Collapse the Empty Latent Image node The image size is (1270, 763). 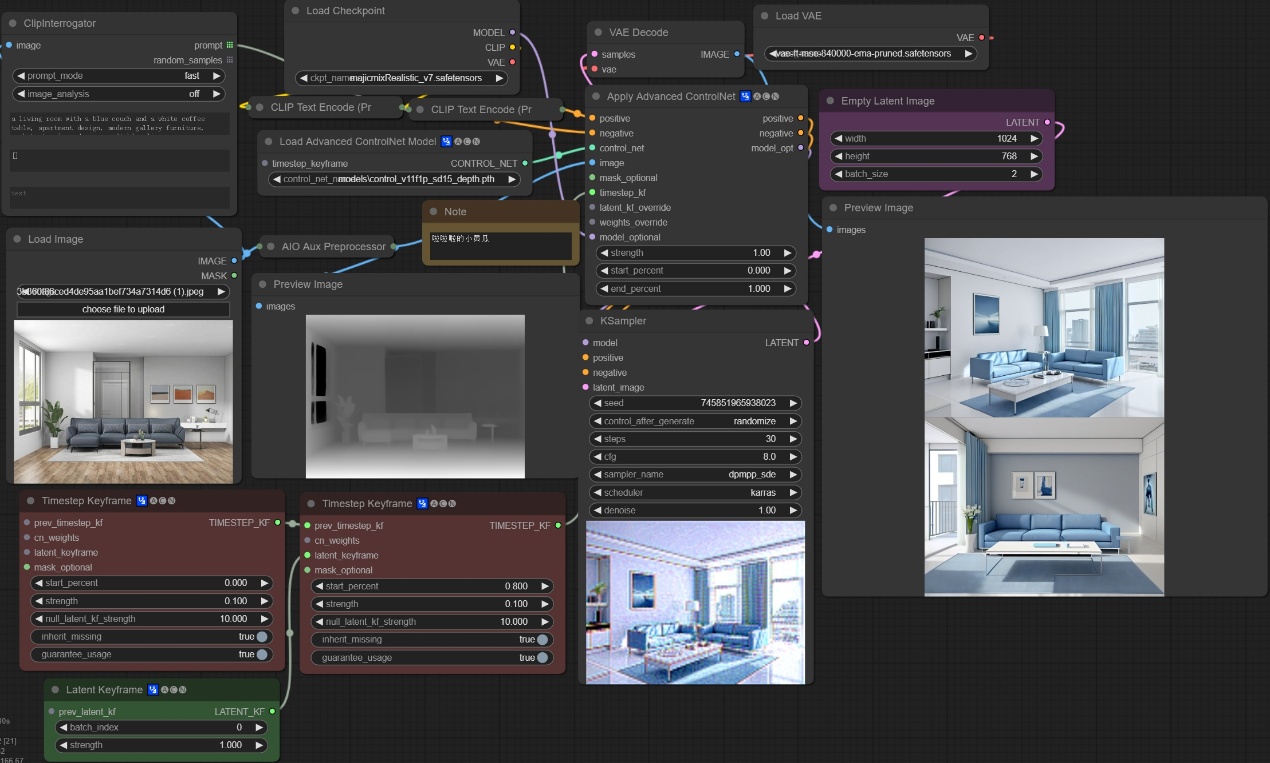(831, 101)
